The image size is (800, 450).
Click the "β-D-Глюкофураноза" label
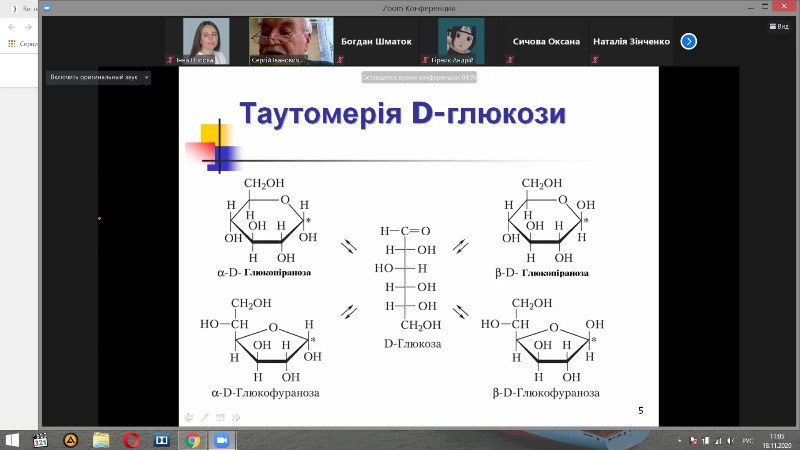coord(546,393)
